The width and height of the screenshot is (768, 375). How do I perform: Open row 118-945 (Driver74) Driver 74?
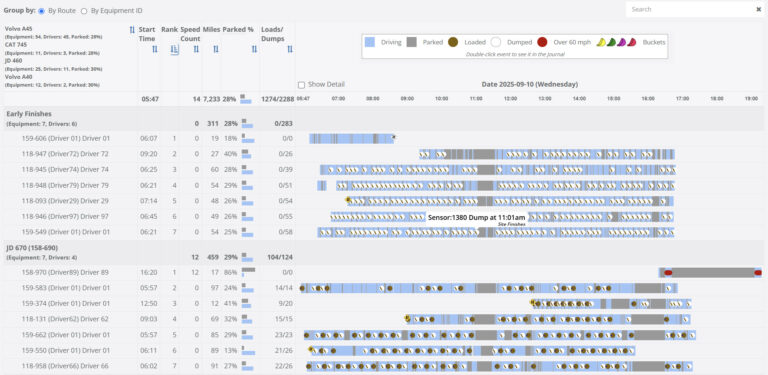click(65, 169)
